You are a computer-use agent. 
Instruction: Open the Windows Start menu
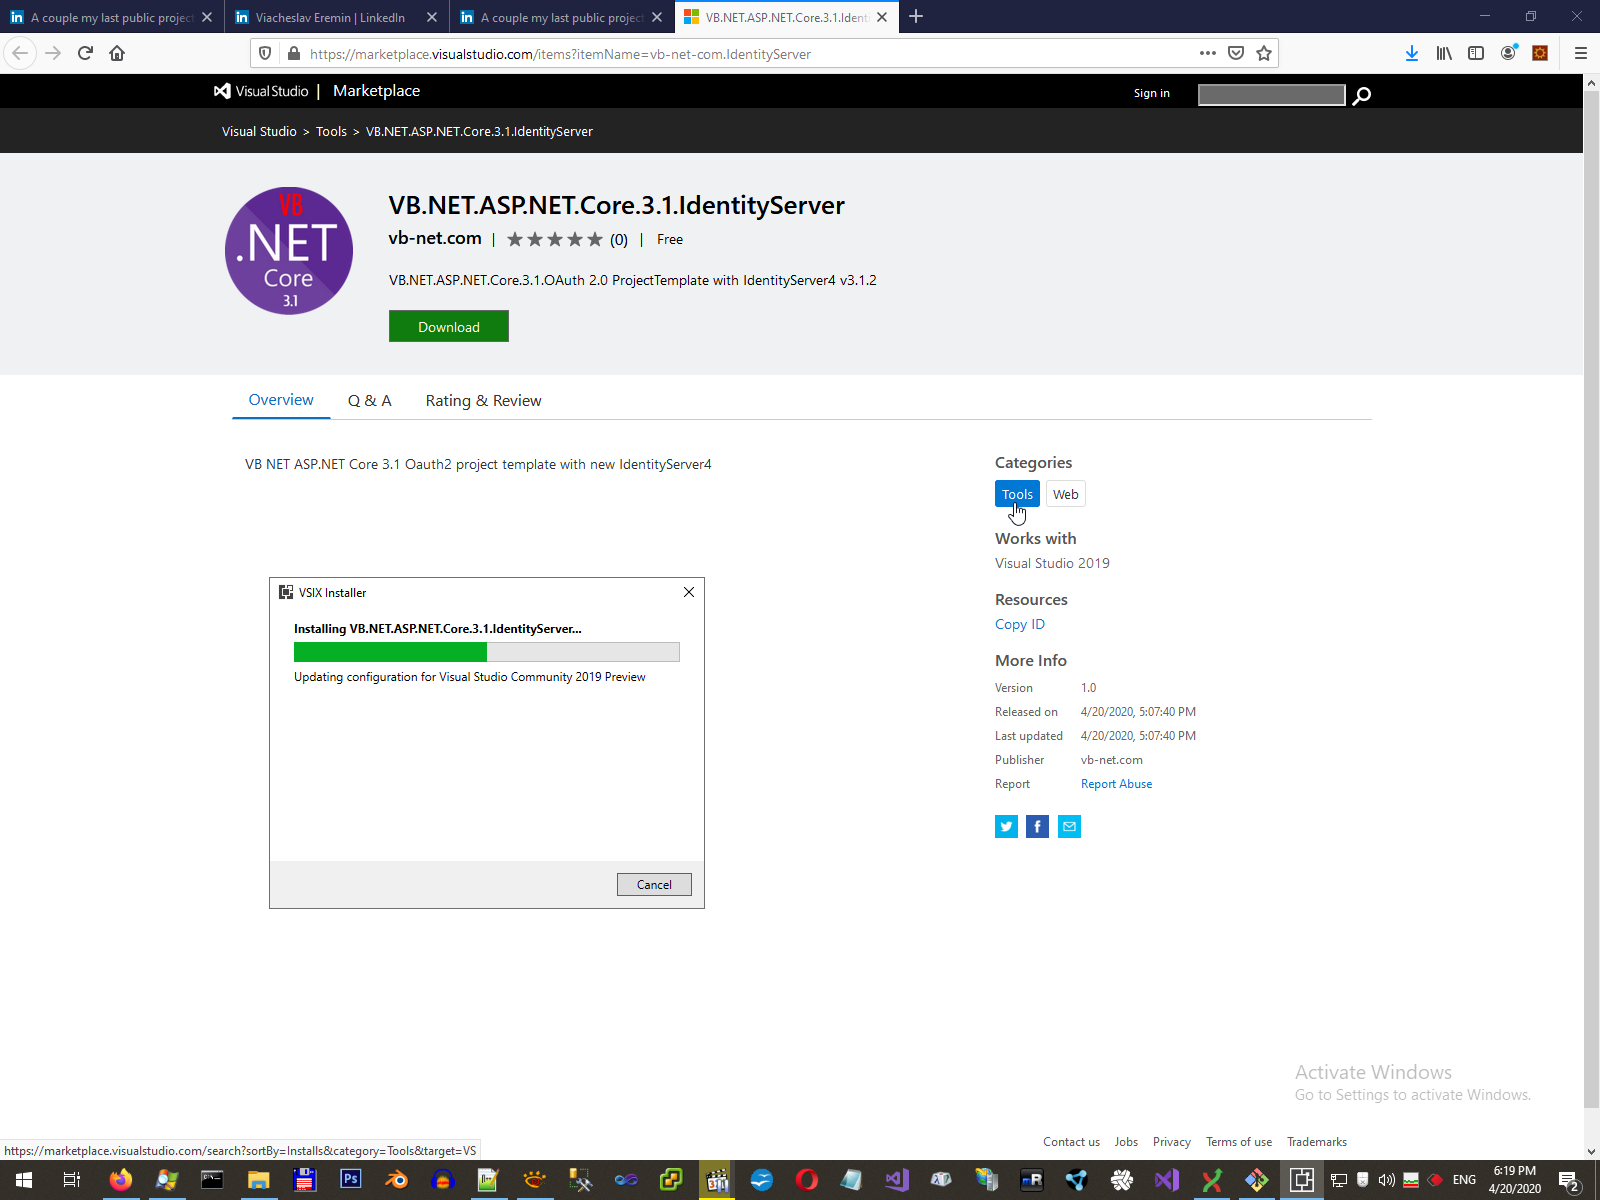tap(24, 1180)
